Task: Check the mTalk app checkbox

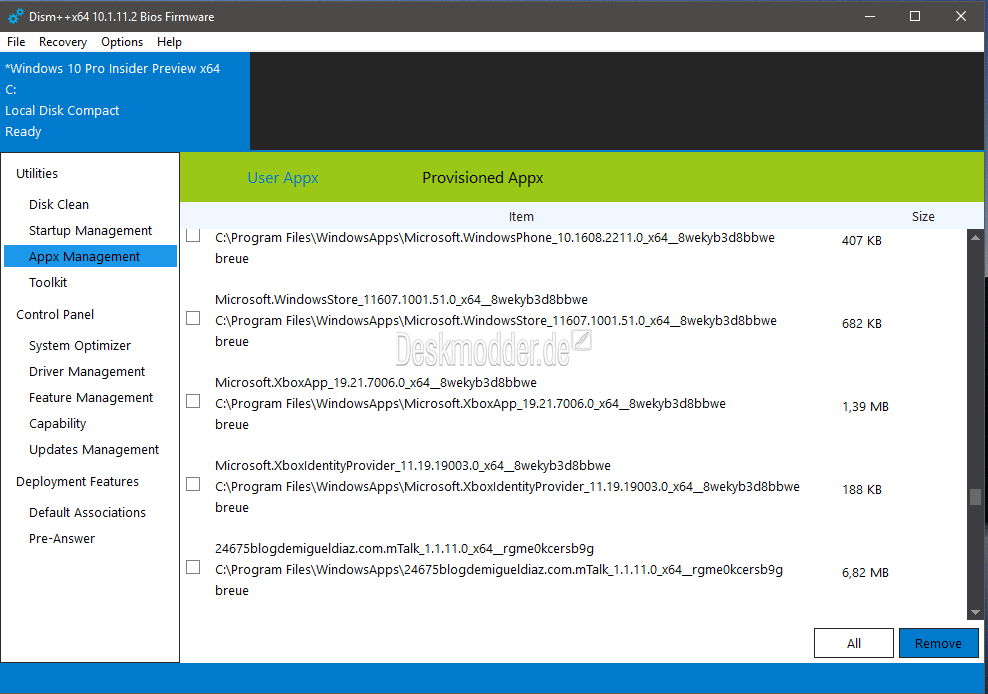Action: click(x=193, y=567)
